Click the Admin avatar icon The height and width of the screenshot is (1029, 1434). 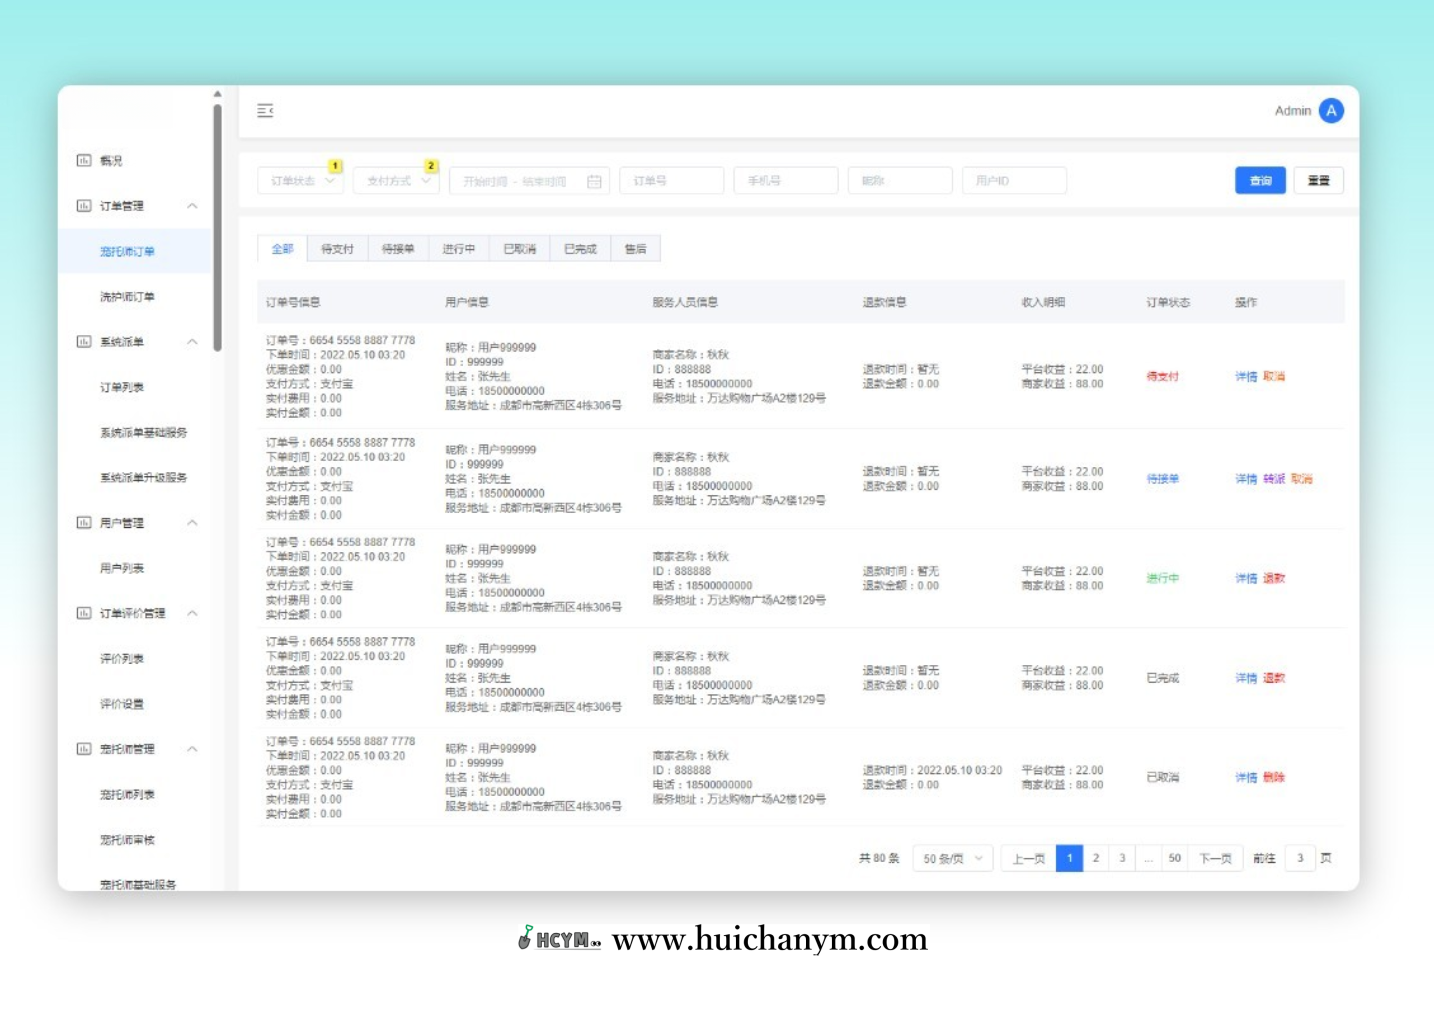tap(1330, 111)
